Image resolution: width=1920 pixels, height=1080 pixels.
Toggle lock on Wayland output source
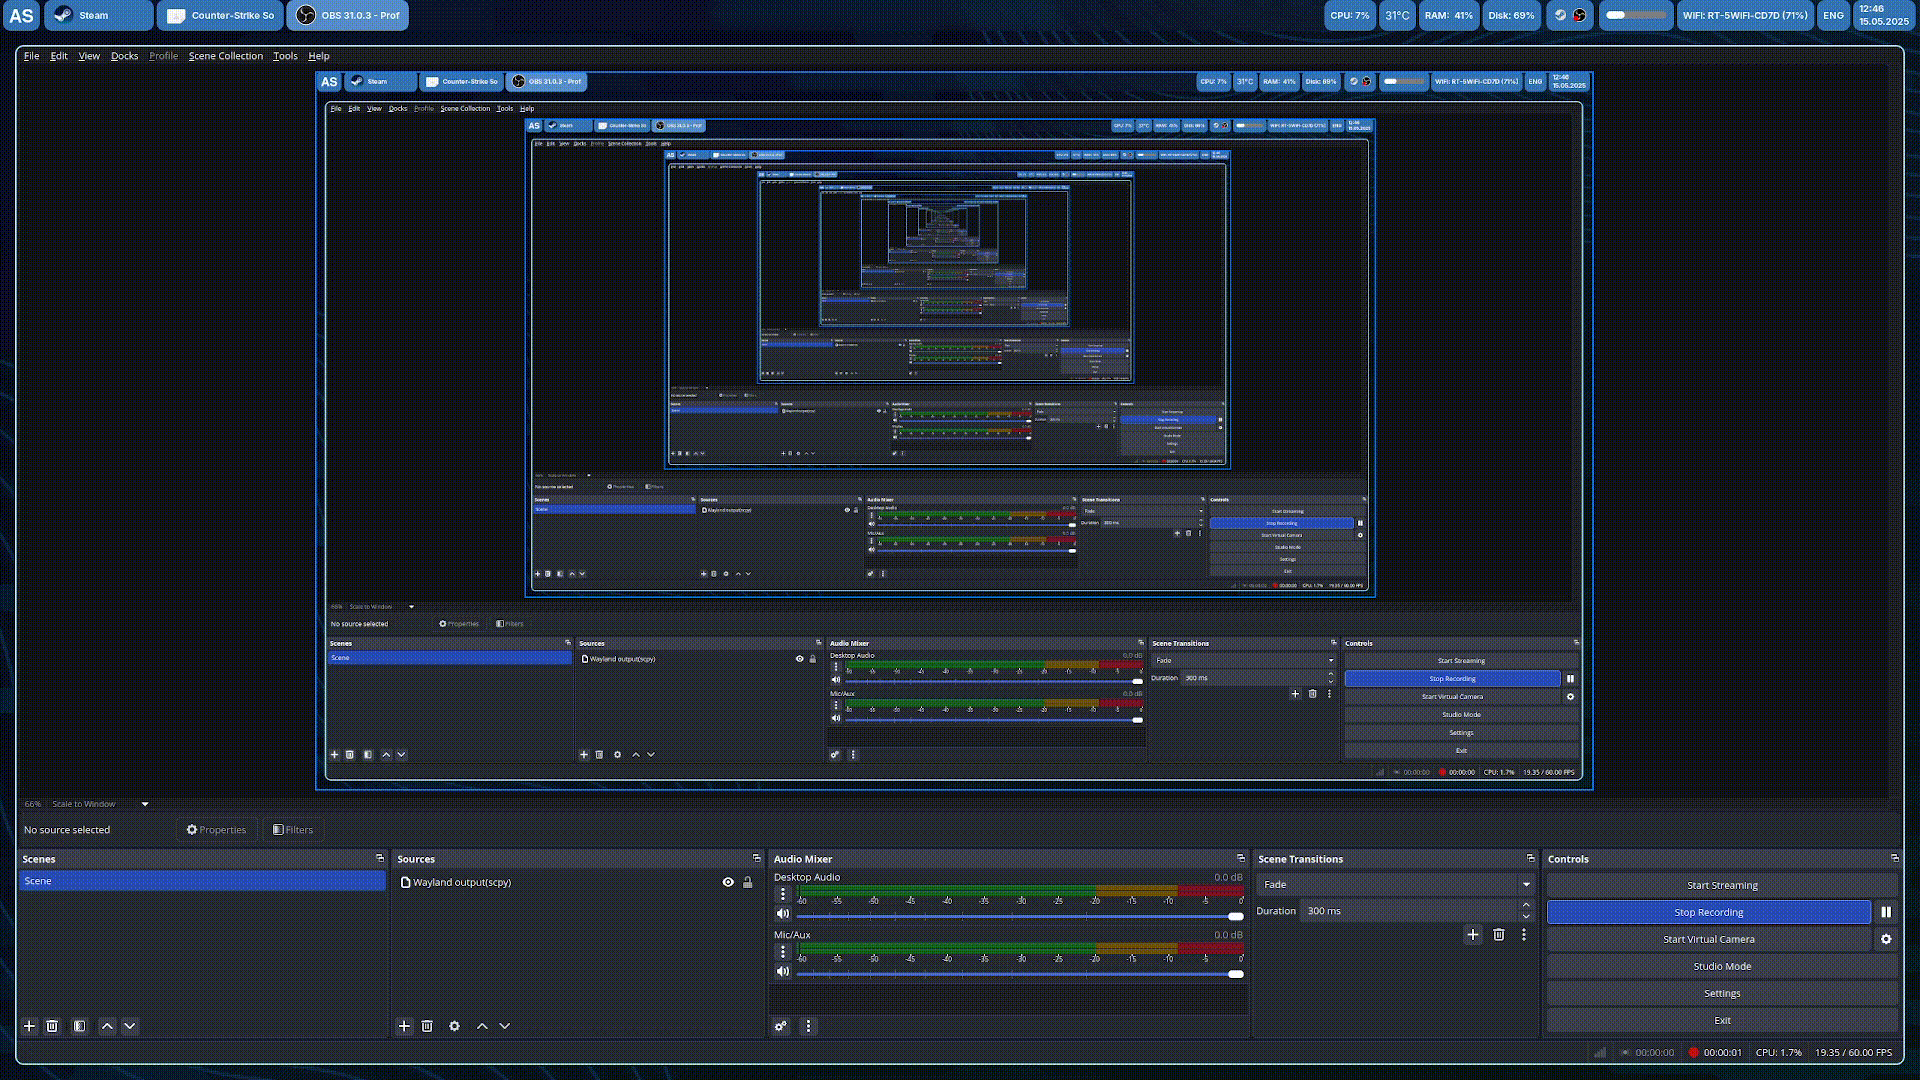[747, 882]
